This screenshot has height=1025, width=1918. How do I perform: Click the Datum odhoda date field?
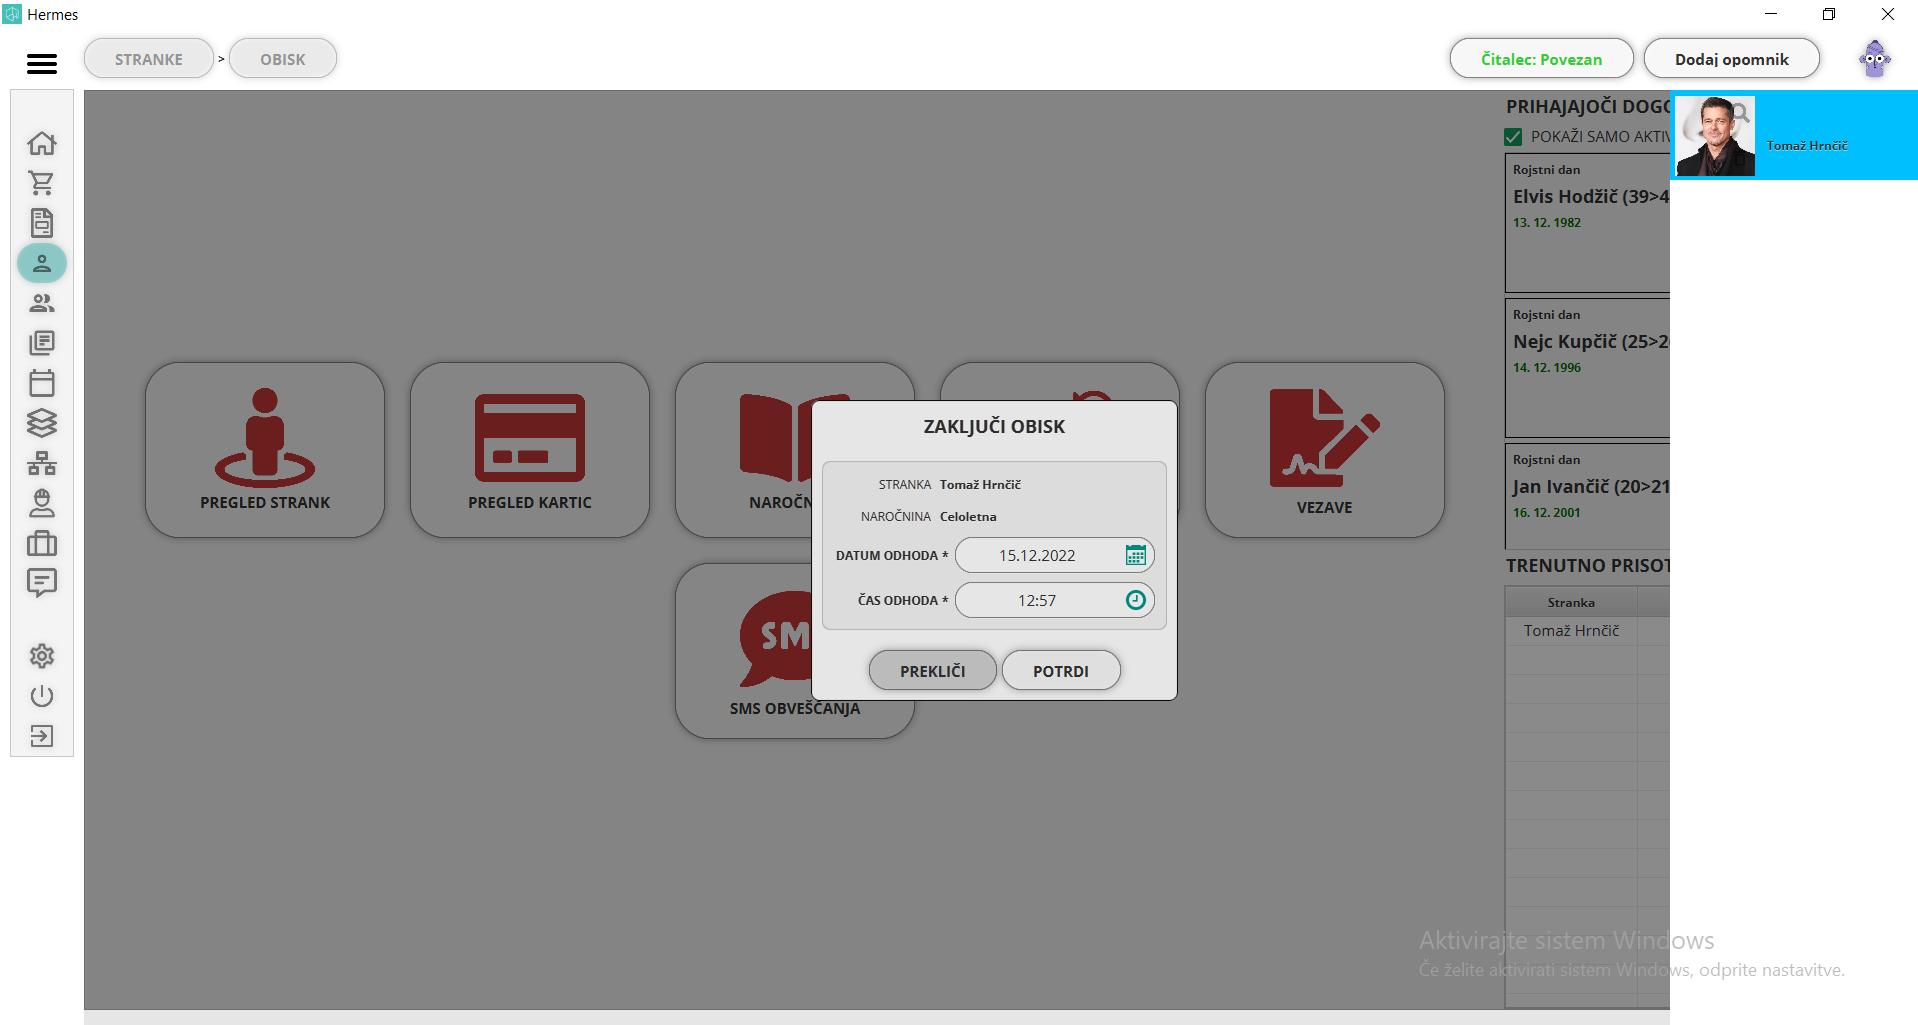coord(1054,555)
